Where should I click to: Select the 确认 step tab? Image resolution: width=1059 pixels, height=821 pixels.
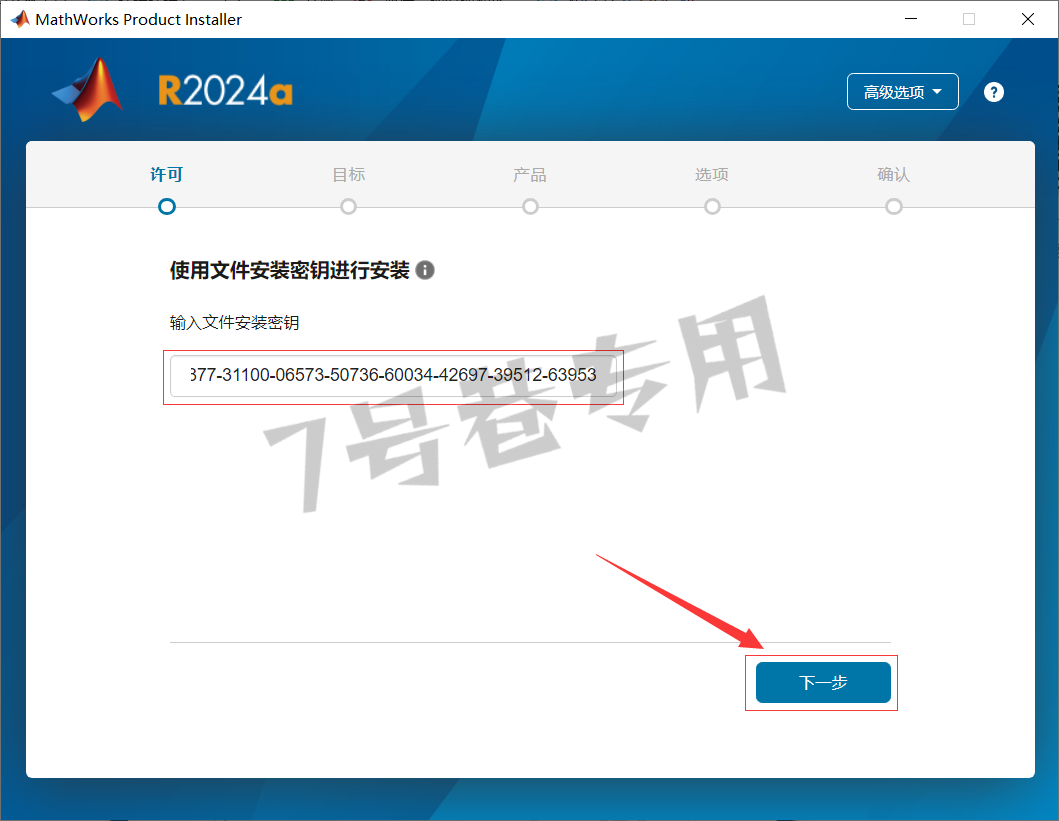(x=894, y=175)
